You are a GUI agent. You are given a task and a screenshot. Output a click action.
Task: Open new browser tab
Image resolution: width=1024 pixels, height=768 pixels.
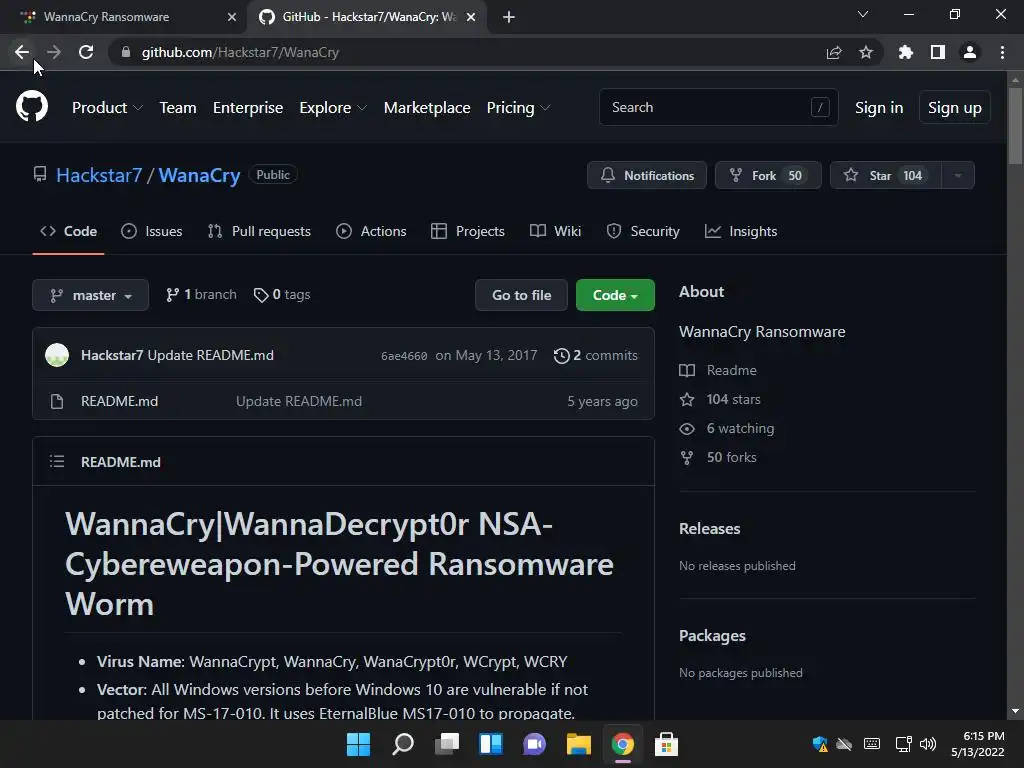[509, 17]
